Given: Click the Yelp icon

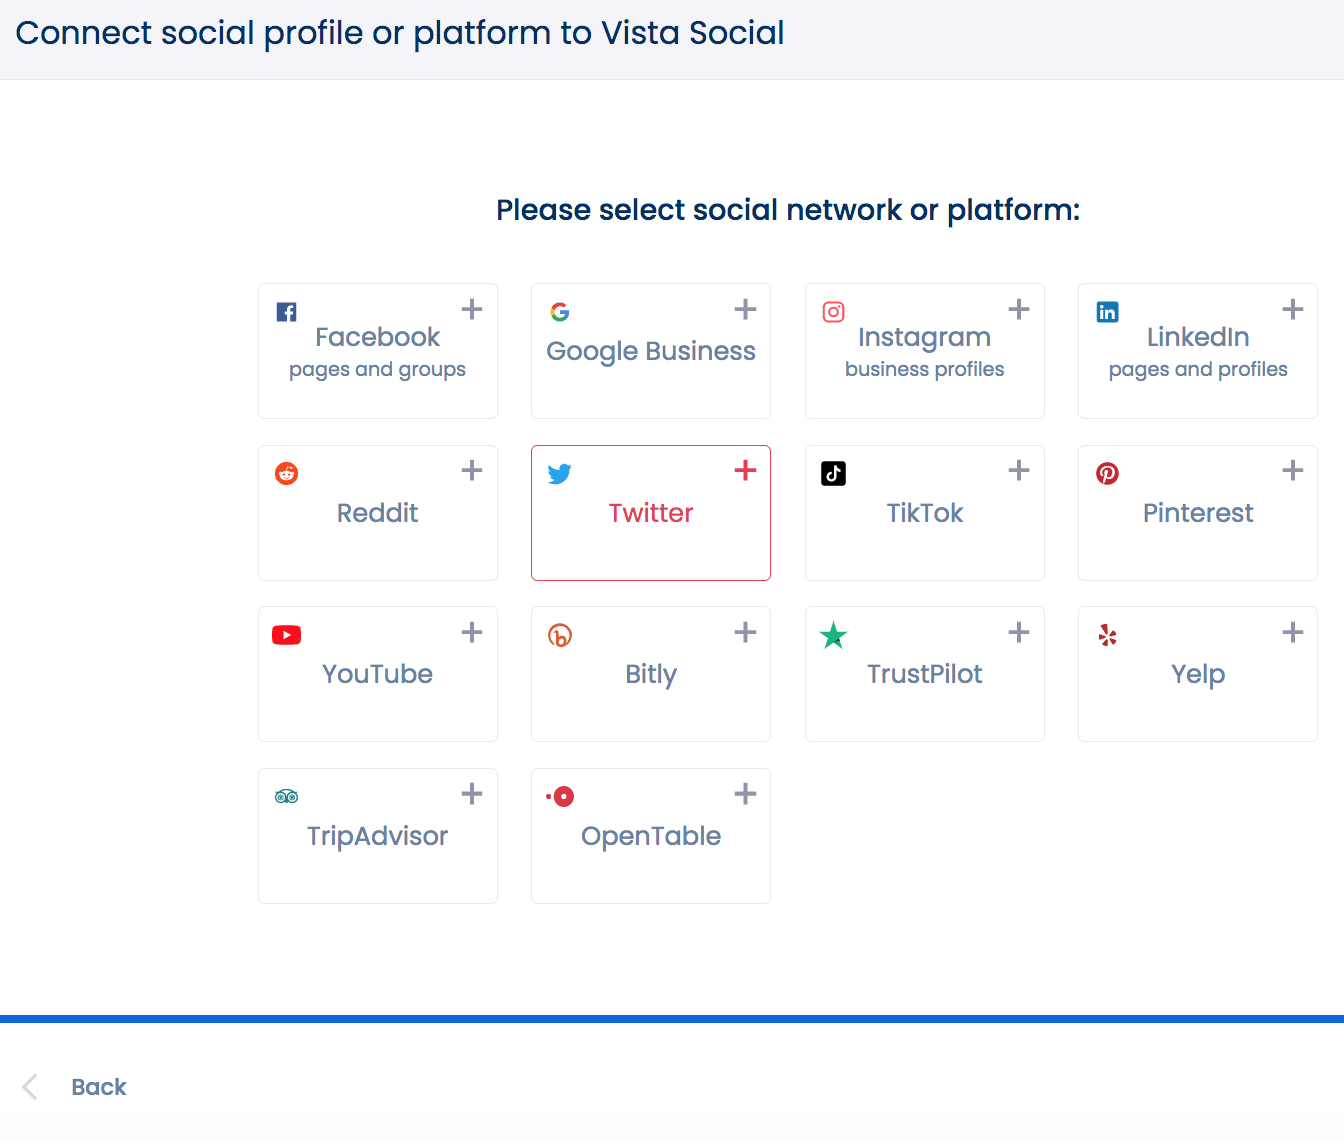Looking at the screenshot, I should (1107, 634).
